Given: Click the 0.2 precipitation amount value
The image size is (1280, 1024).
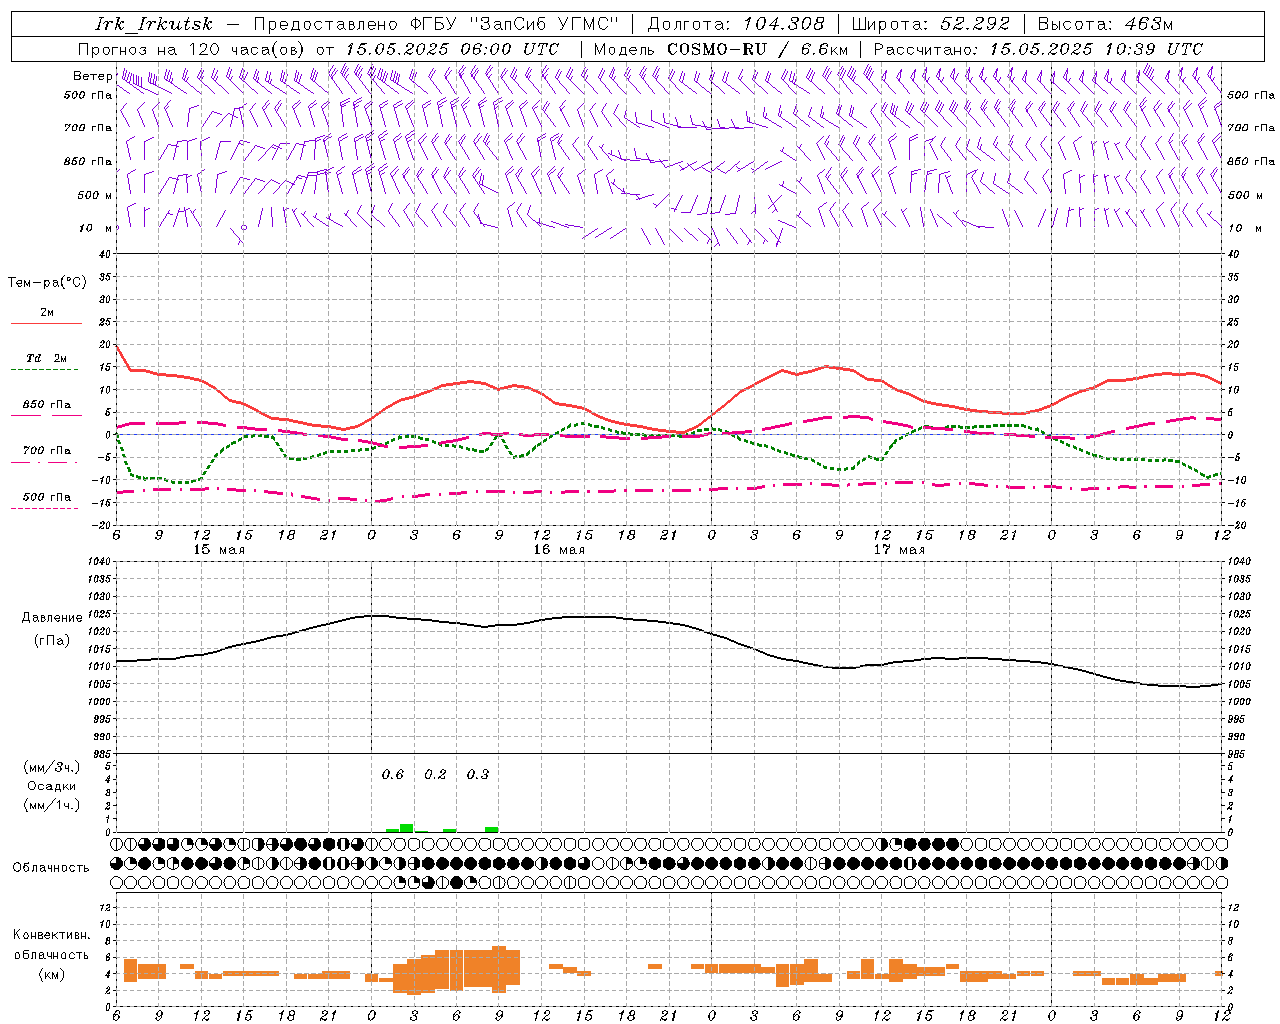Looking at the screenshot, I should (435, 774).
